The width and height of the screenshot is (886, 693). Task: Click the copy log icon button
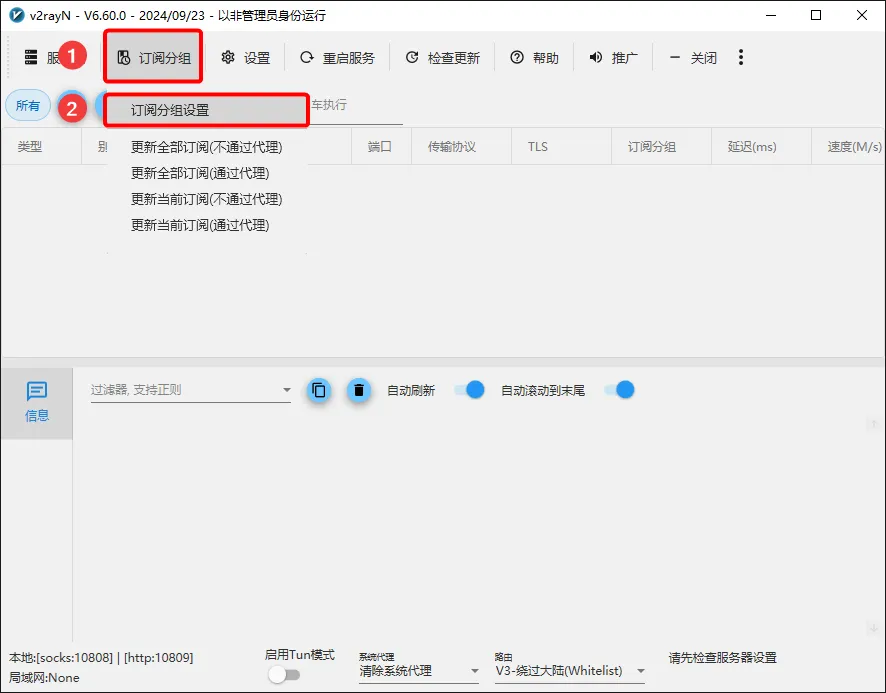(x=319, y=390)
